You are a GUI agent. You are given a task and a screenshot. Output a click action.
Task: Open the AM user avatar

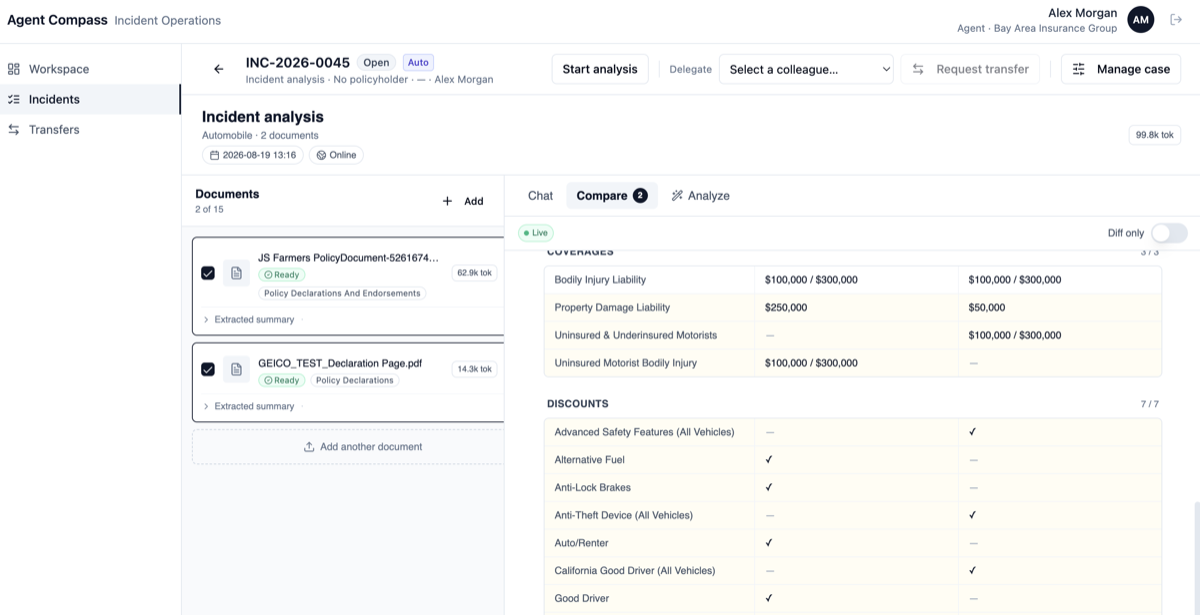(x=1141, y=20)
